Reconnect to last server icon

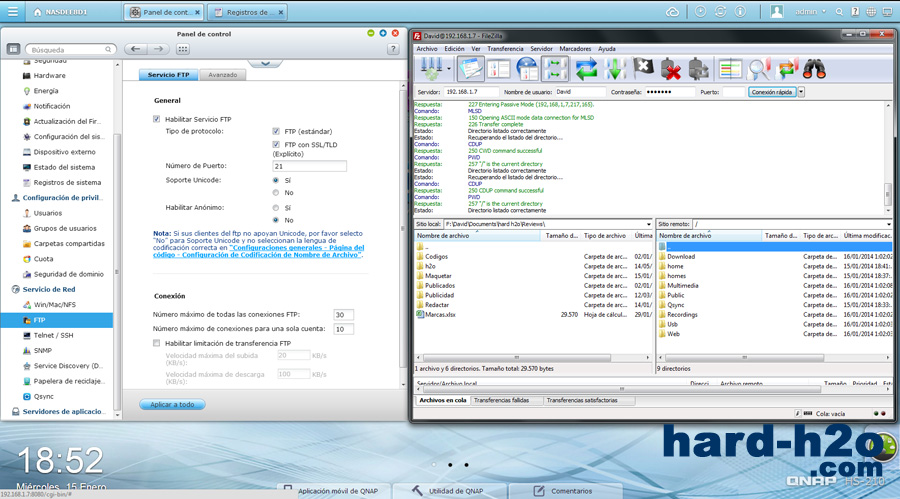click(699, 69)
